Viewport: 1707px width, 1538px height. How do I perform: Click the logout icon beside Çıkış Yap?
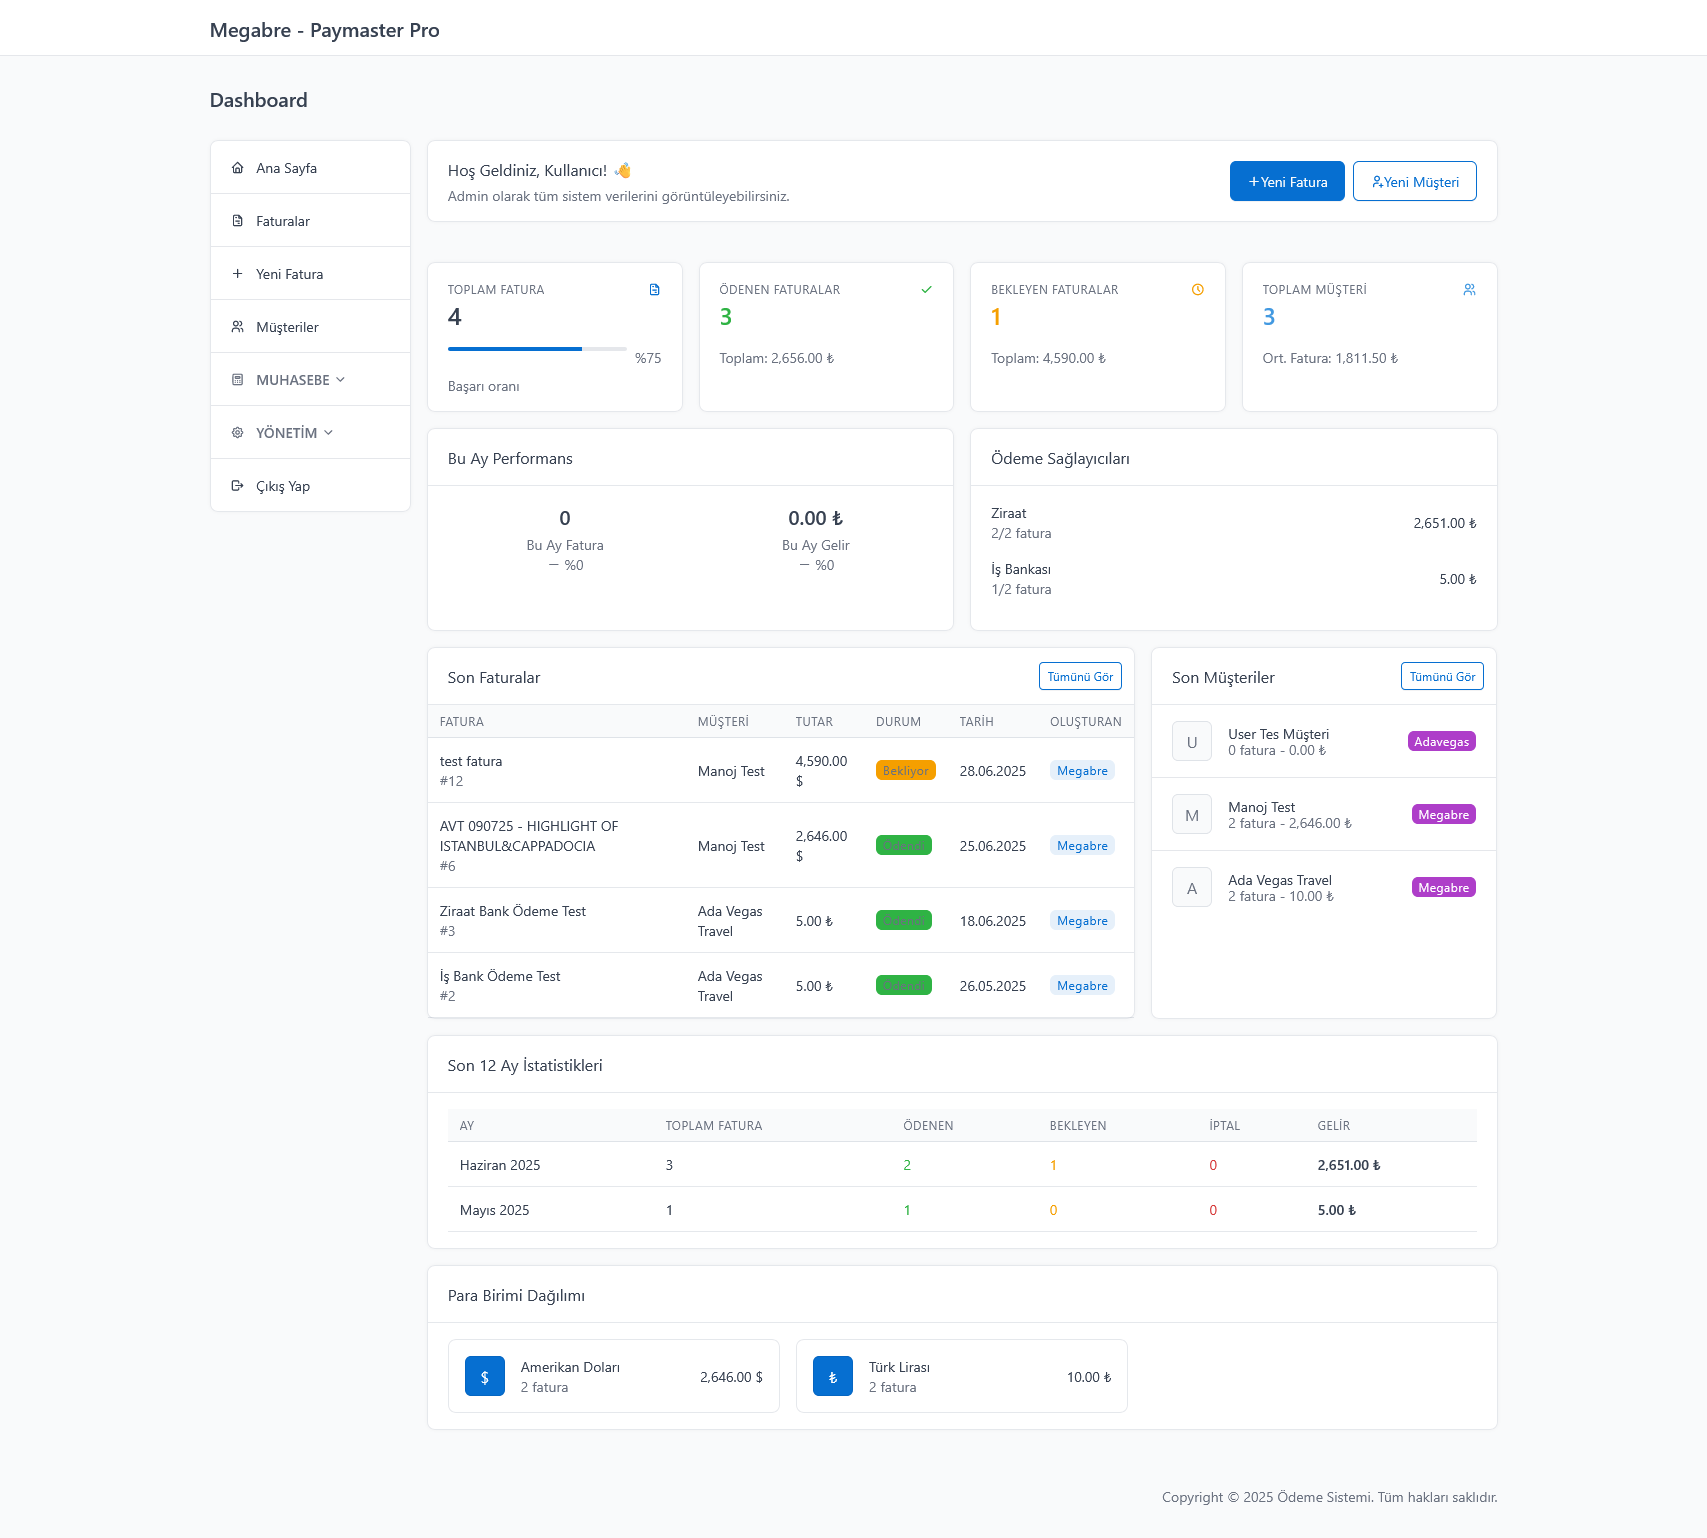click(237, 486)
